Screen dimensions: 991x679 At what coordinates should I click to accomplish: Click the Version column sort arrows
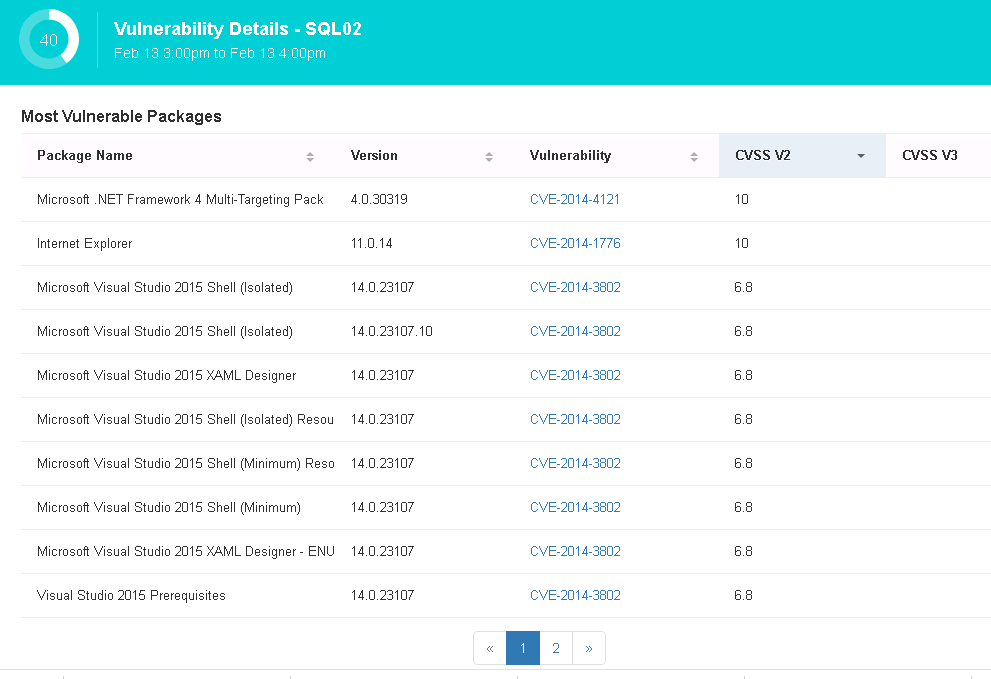pos(489,156)
